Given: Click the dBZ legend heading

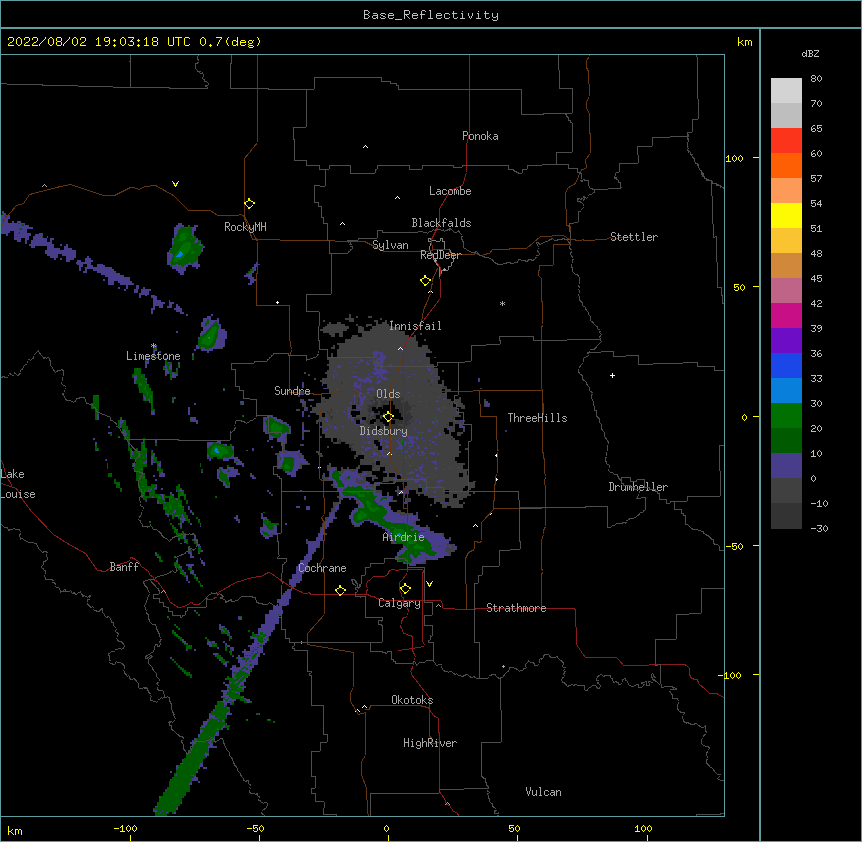Looking at the screenshot, I should [x=810, y=54].
